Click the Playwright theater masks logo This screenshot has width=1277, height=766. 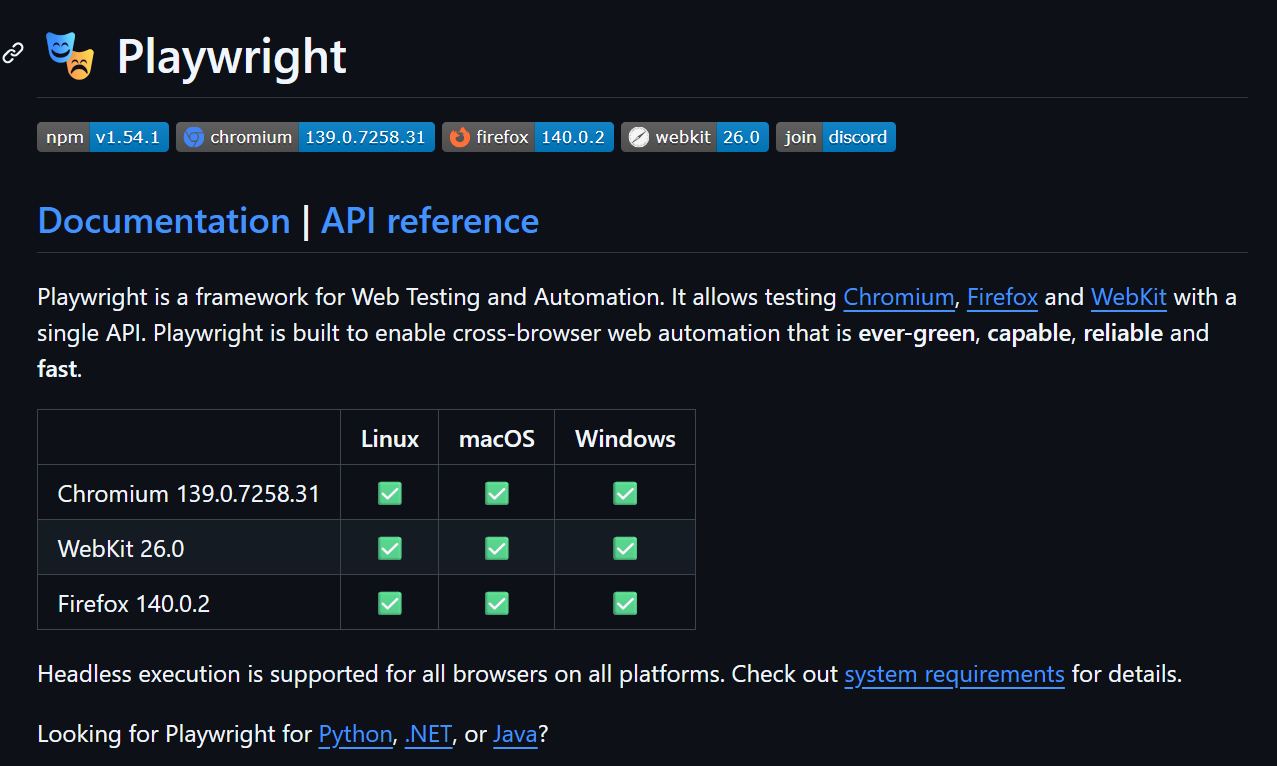70,56
